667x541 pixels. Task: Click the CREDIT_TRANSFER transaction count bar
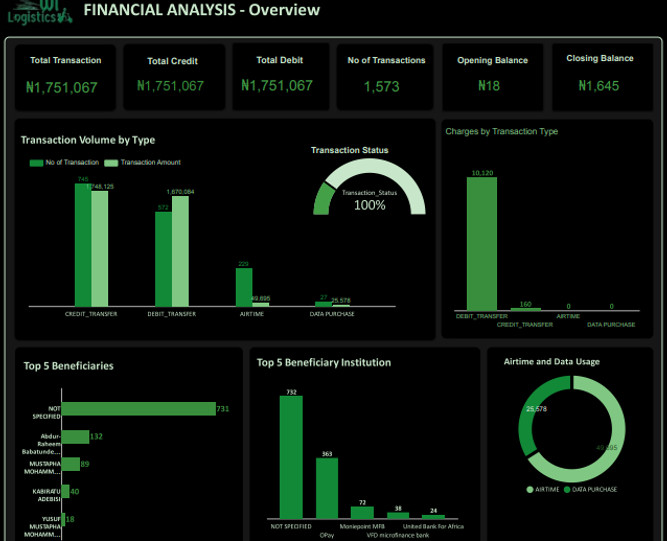coord(83,245)
